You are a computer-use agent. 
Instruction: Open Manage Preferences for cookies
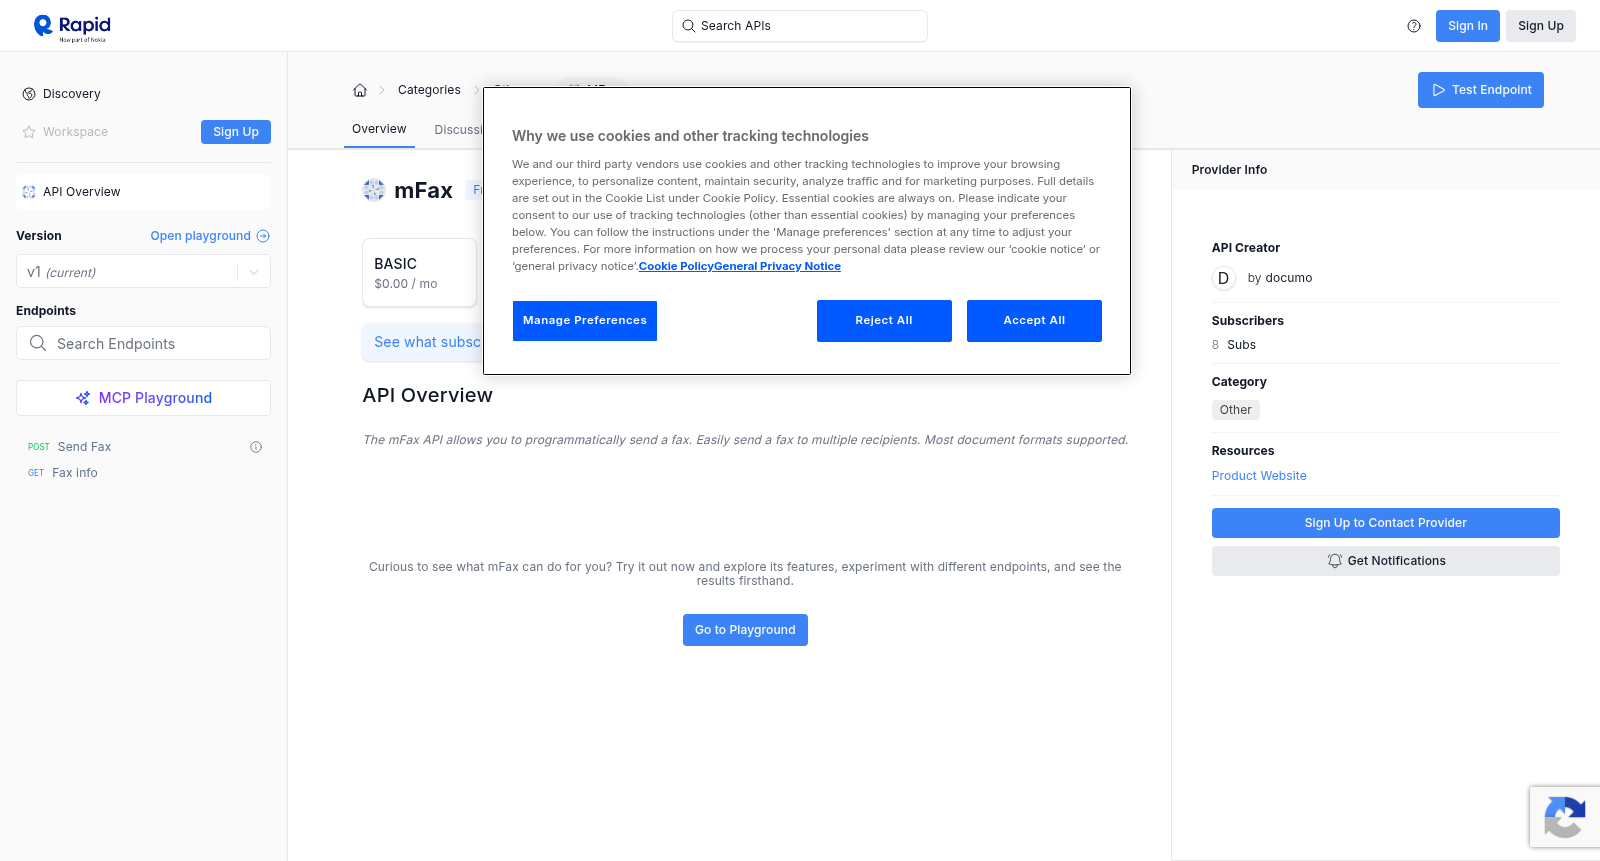click(585, 321)
